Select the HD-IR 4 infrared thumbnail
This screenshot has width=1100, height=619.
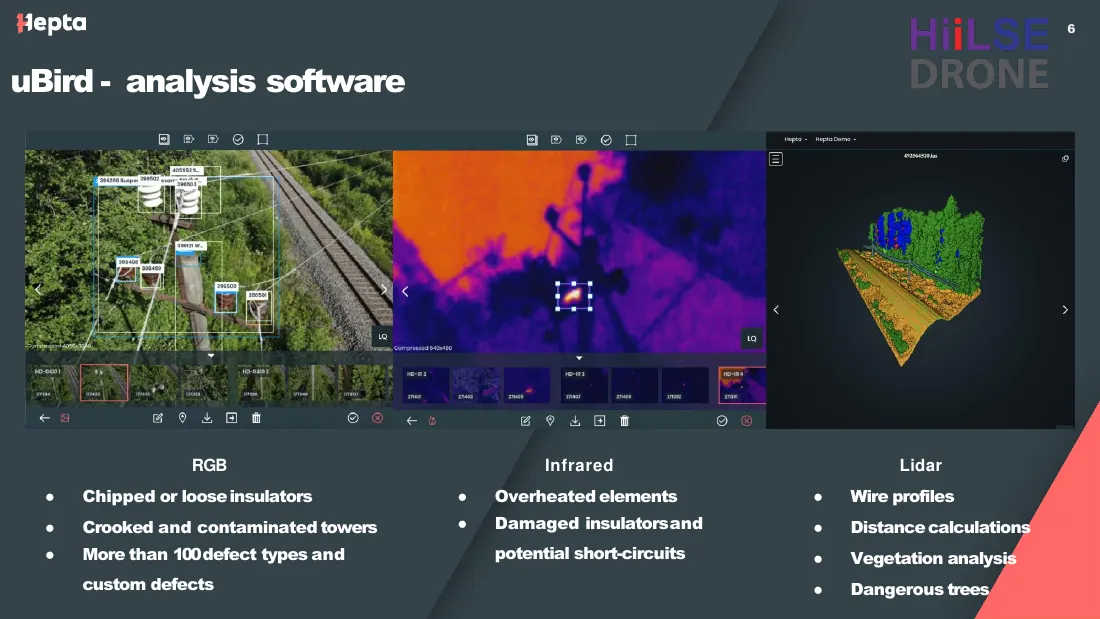pos(742,385)
